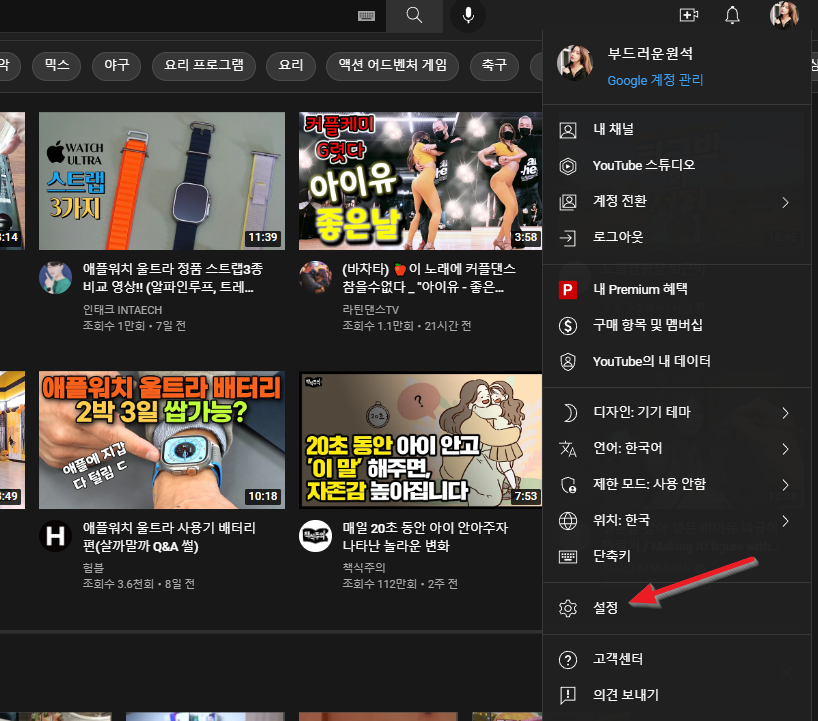Select the 믹스 filter chip

coord(56,66)
